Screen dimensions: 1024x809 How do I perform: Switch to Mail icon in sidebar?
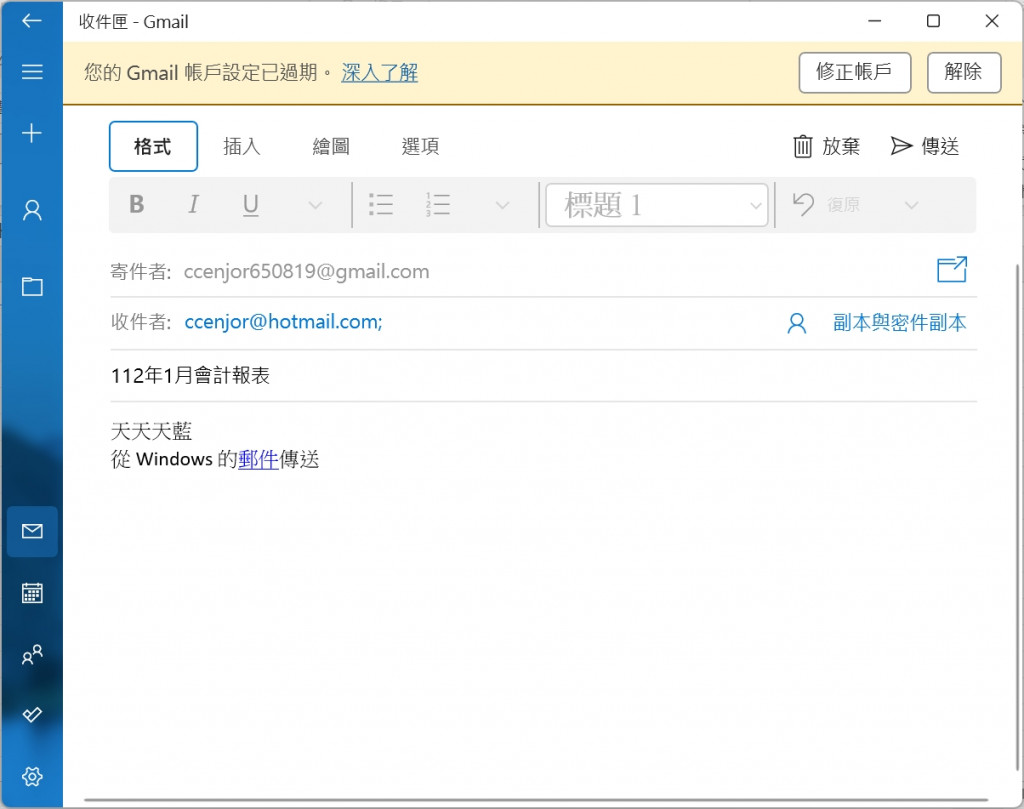pos(32,531)
